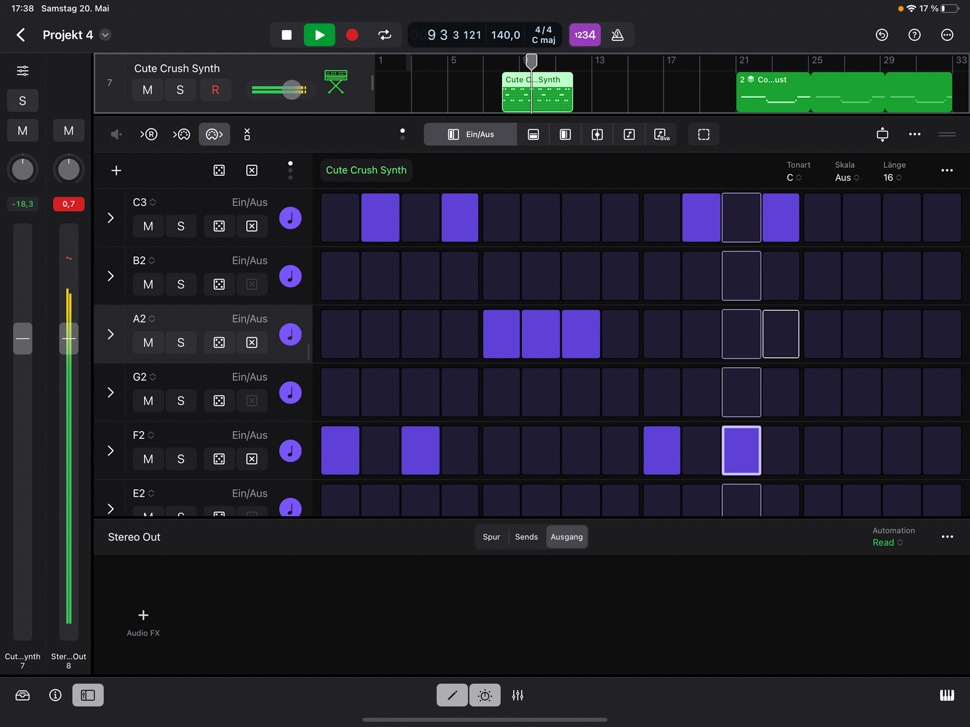Open the help question mark icon

click(x=914, y=35)
